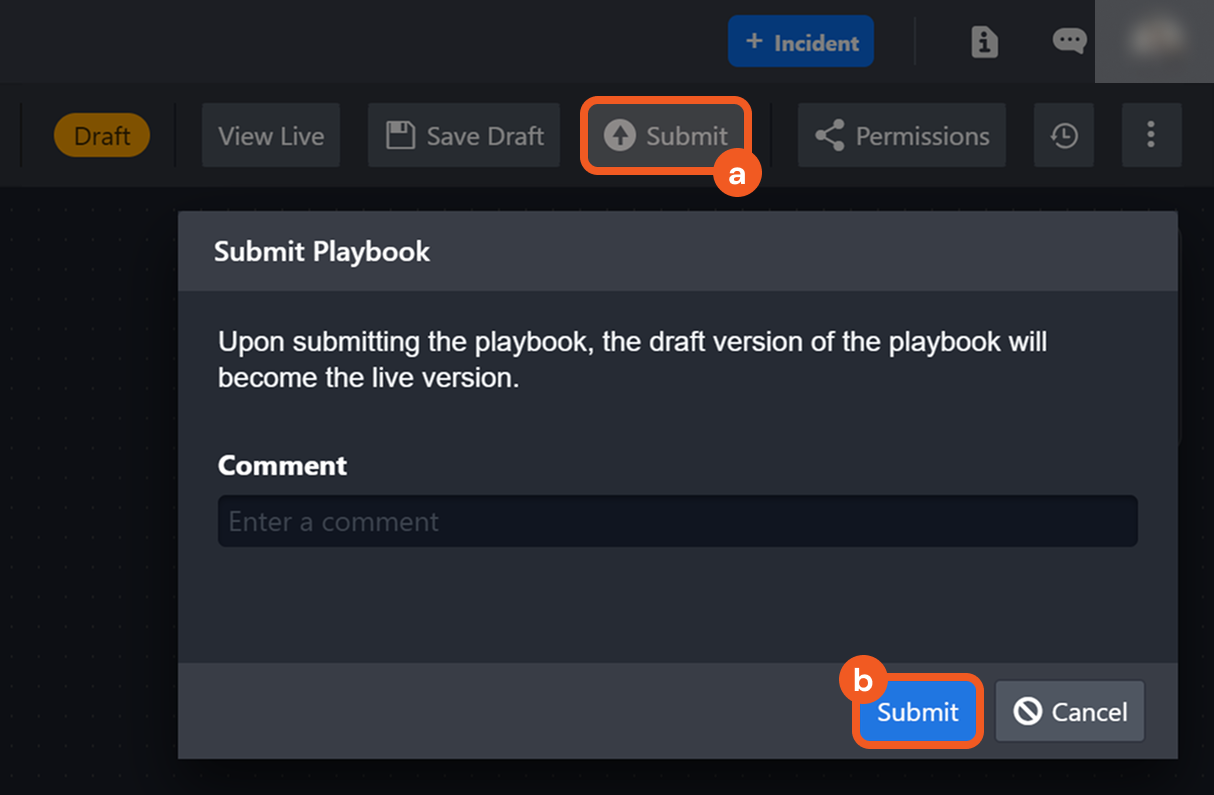This screenshot has width=1214, height=795.
Task: Focus the Enter a comment field
Action: pos(677,521)
